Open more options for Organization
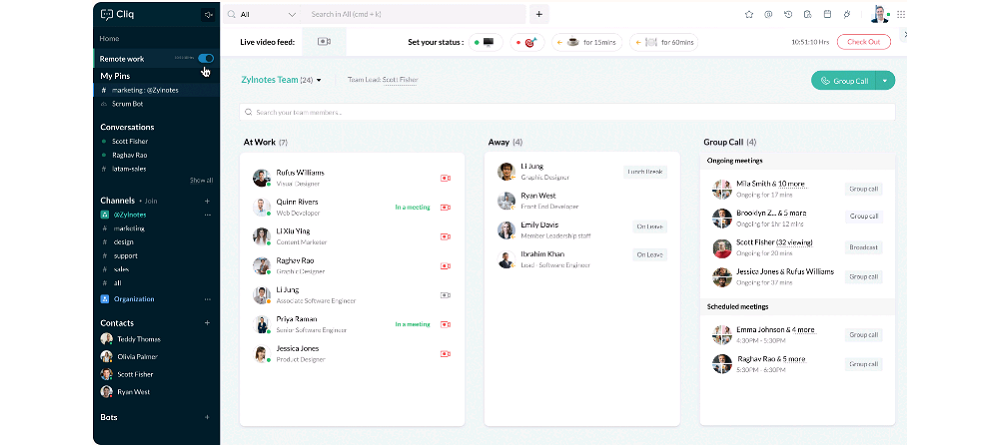Viewport: 1000px width, 445px height. tap(207, 299)
